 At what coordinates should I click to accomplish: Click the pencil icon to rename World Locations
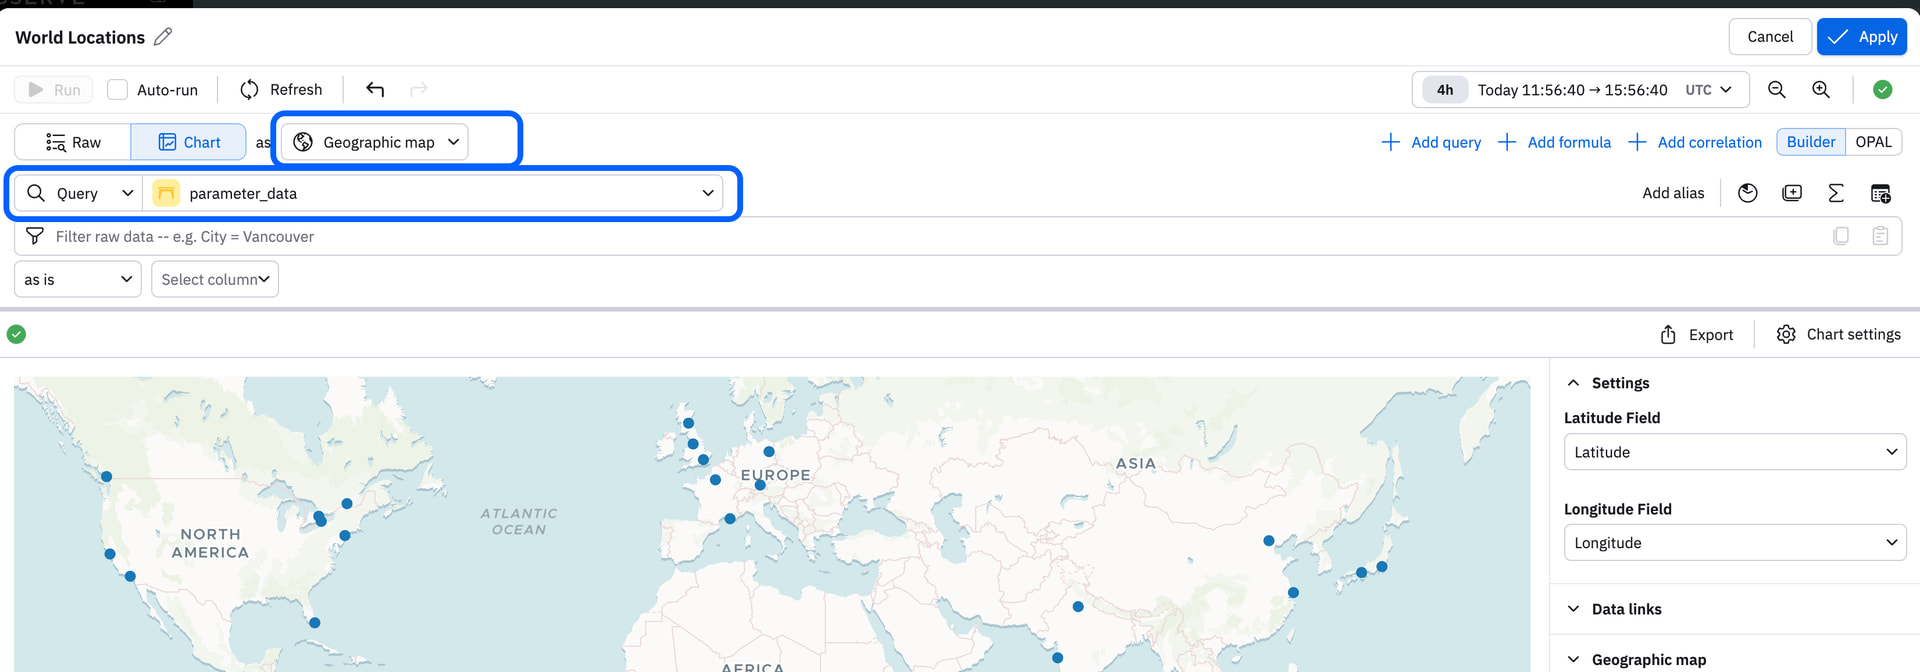click(163, 37)
